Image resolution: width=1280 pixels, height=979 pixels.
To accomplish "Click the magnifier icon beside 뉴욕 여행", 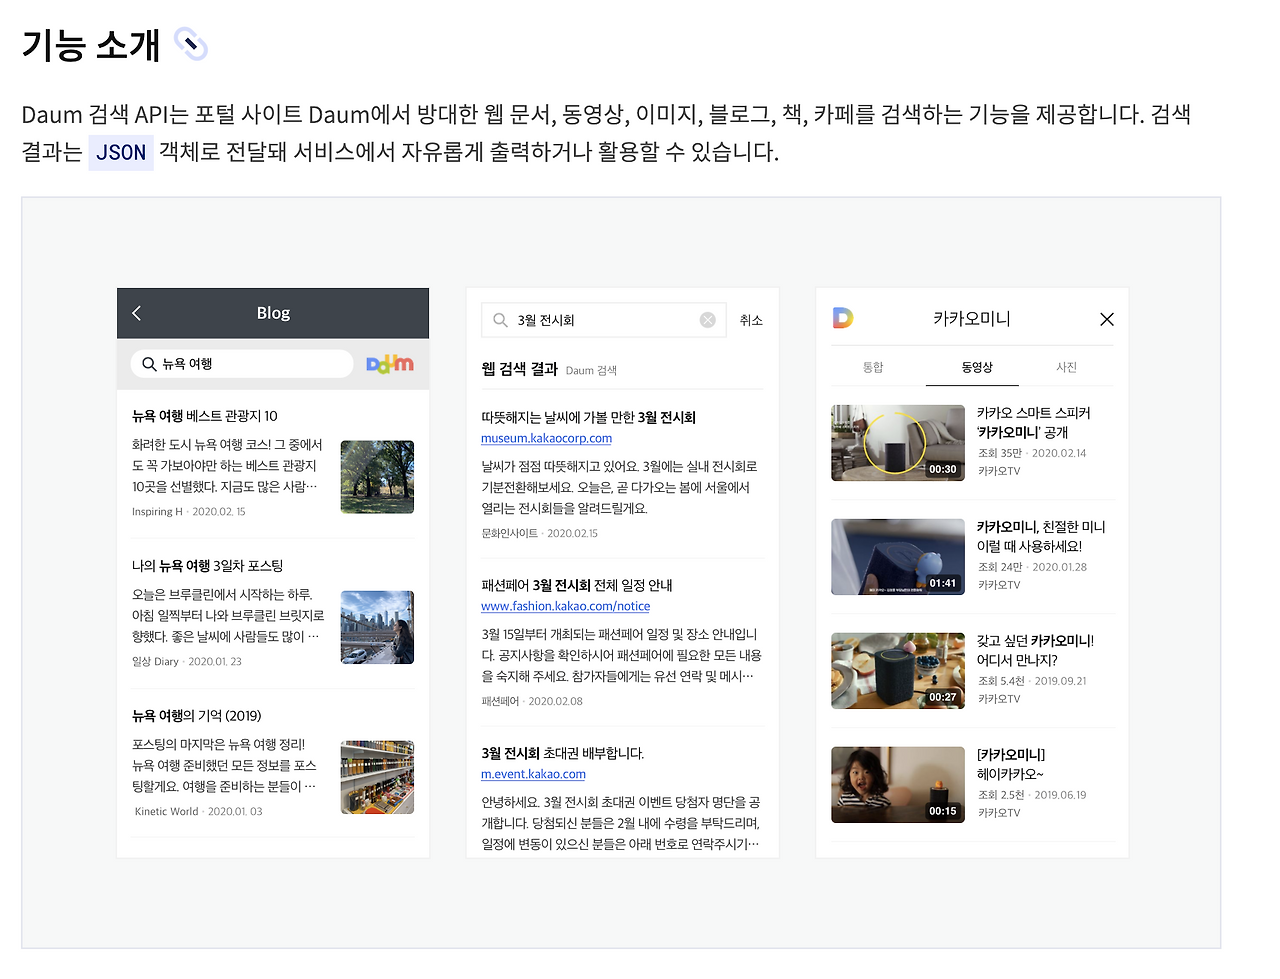I will tap(149, 364).
